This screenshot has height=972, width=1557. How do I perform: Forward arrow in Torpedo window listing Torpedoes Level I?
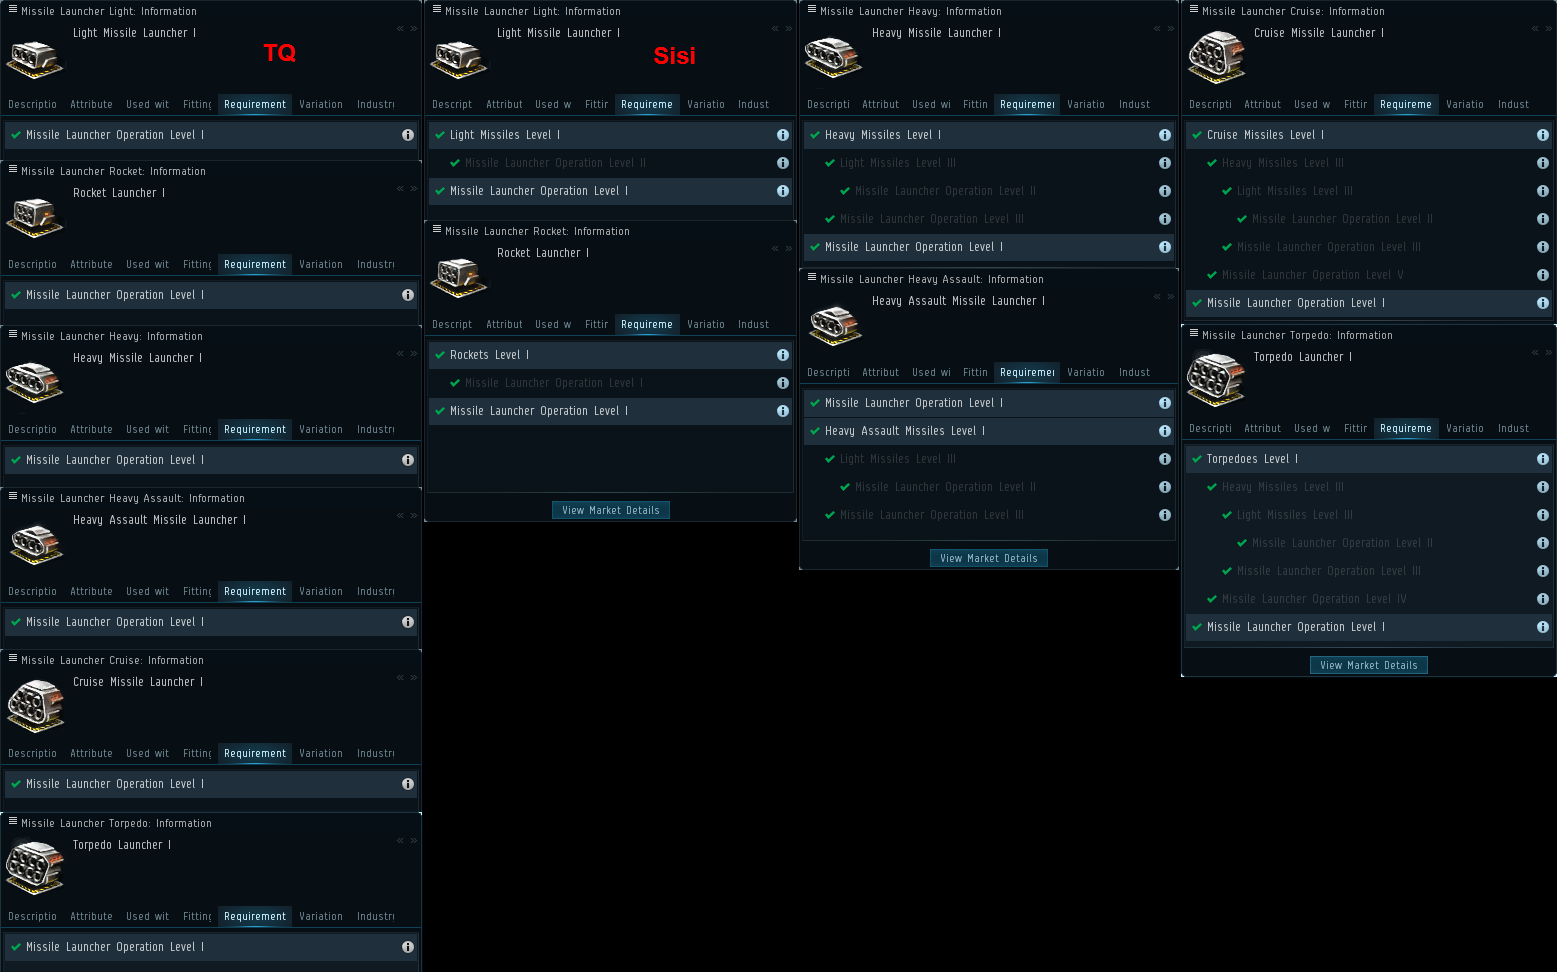(1549, 352)
